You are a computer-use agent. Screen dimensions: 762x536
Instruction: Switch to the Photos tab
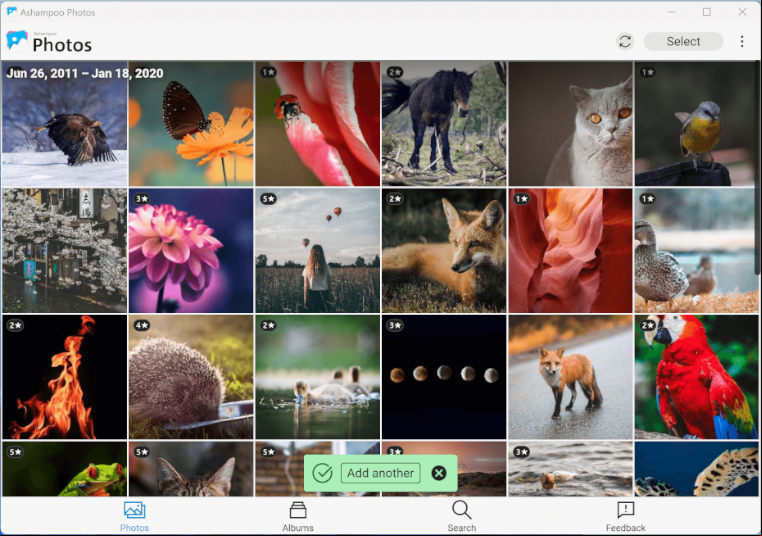pos(134,517)
